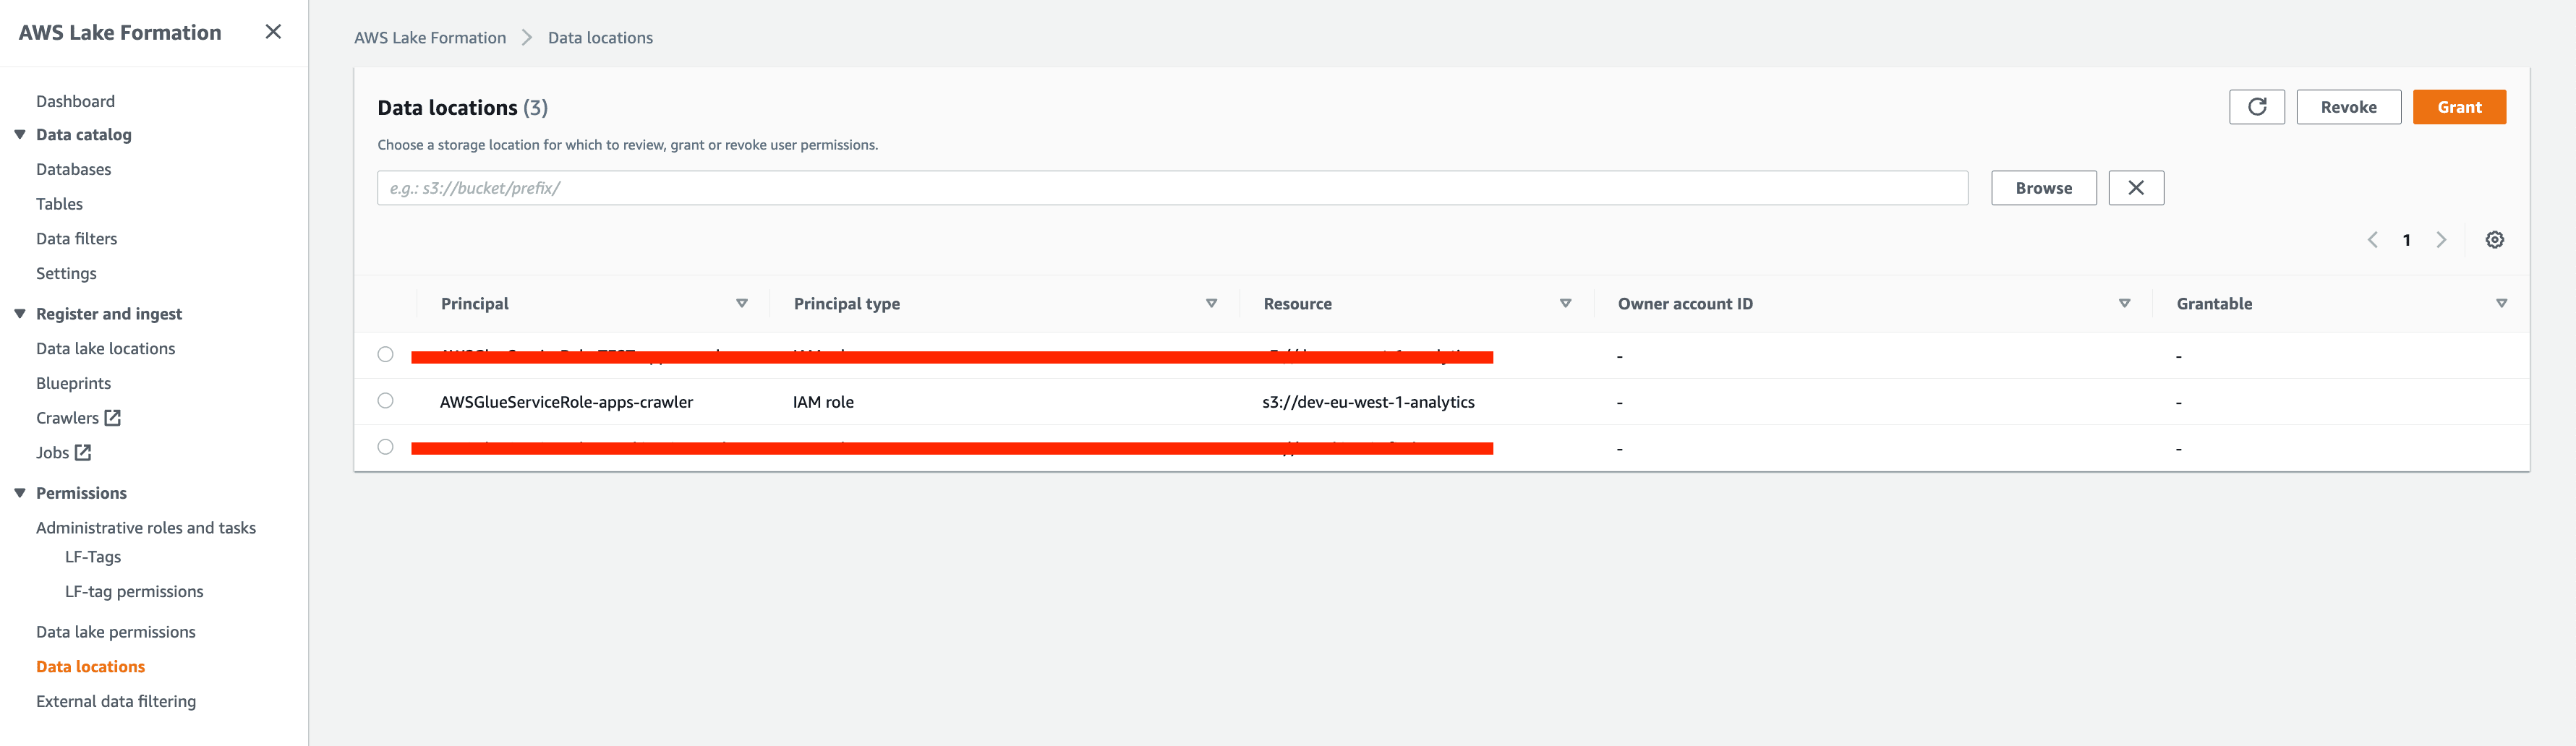
Task: Go to previous page arrow
Action: coord(2372,240)
